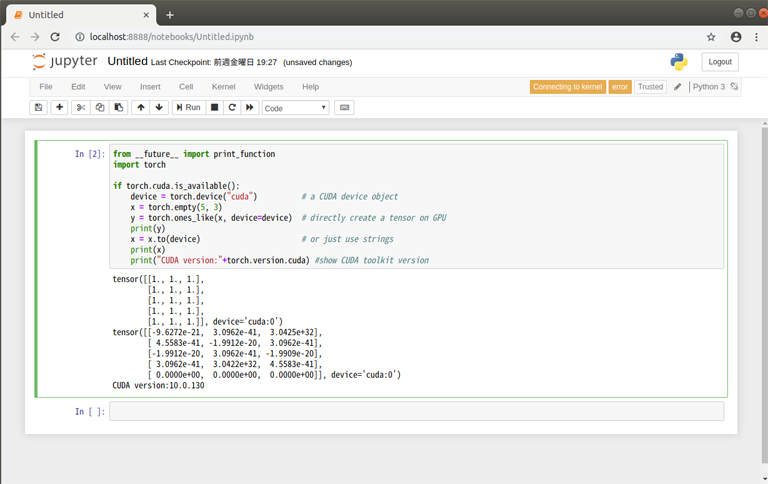Copy selected cells icon
This screenshot has width=768, height=484.
tap(100, 107)
